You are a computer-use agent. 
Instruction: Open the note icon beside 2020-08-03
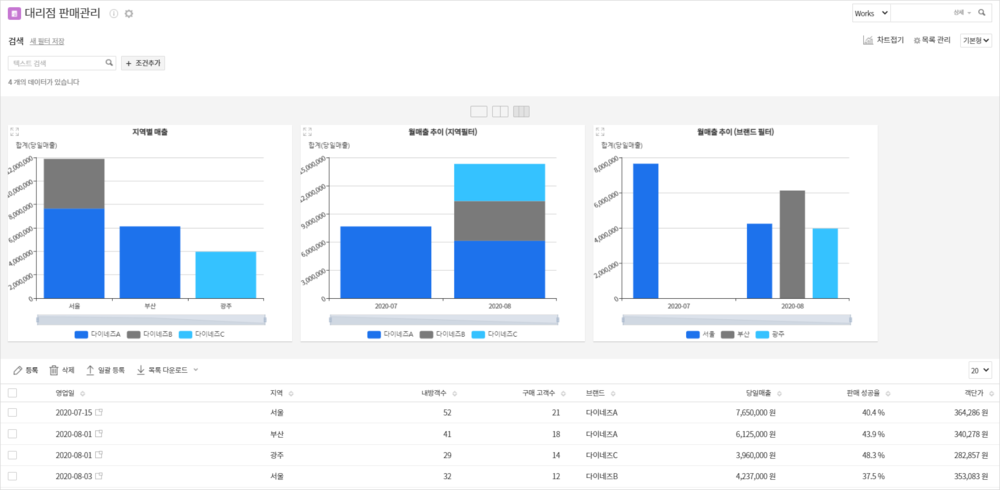click(99, 476)
